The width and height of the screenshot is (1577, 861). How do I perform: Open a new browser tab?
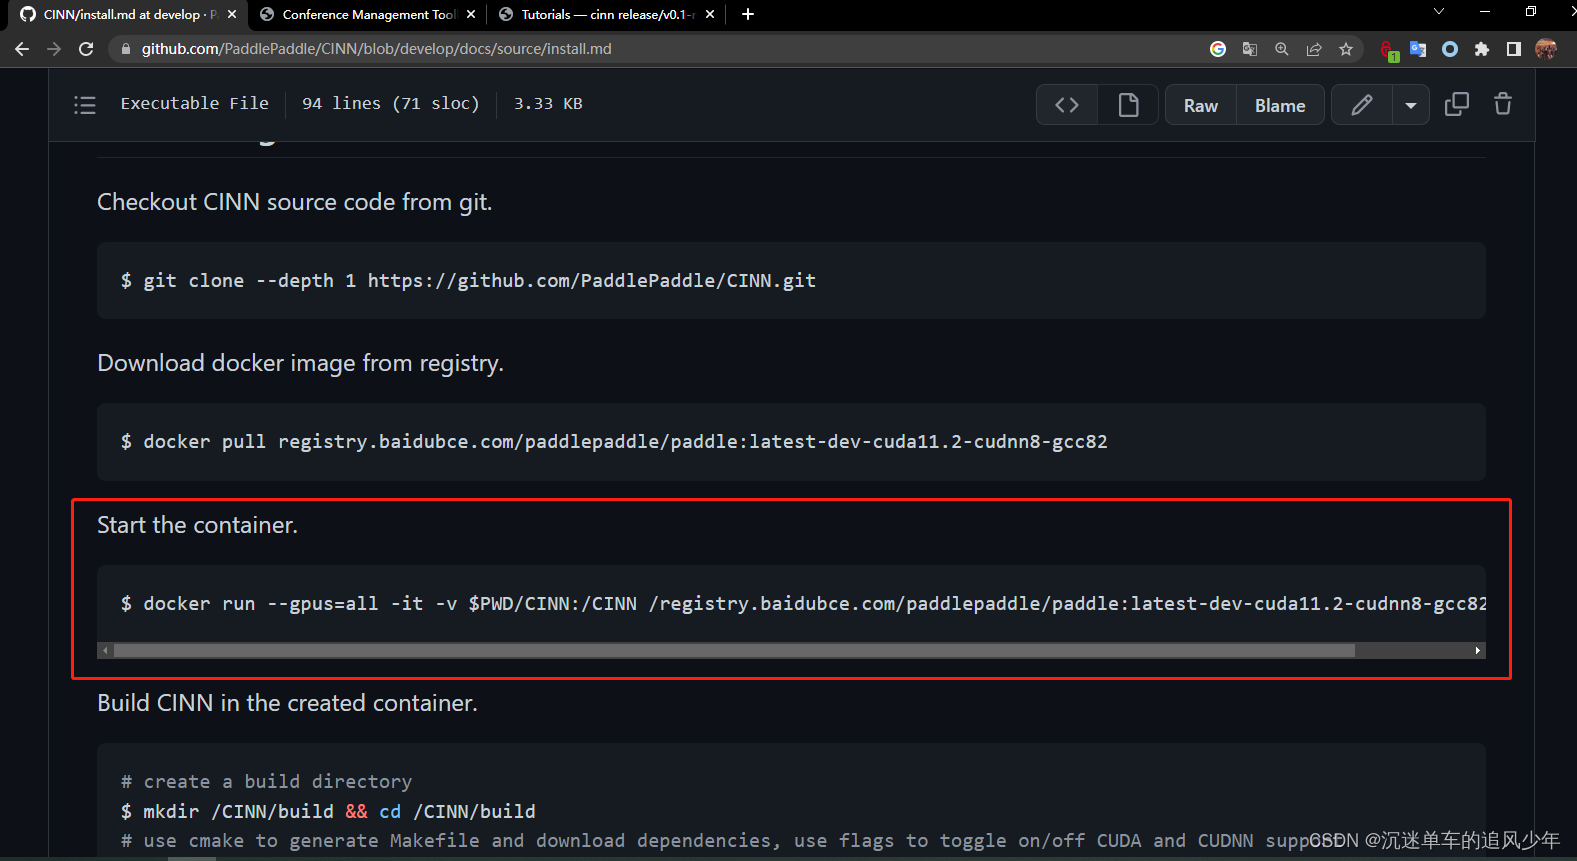(748, 15)
